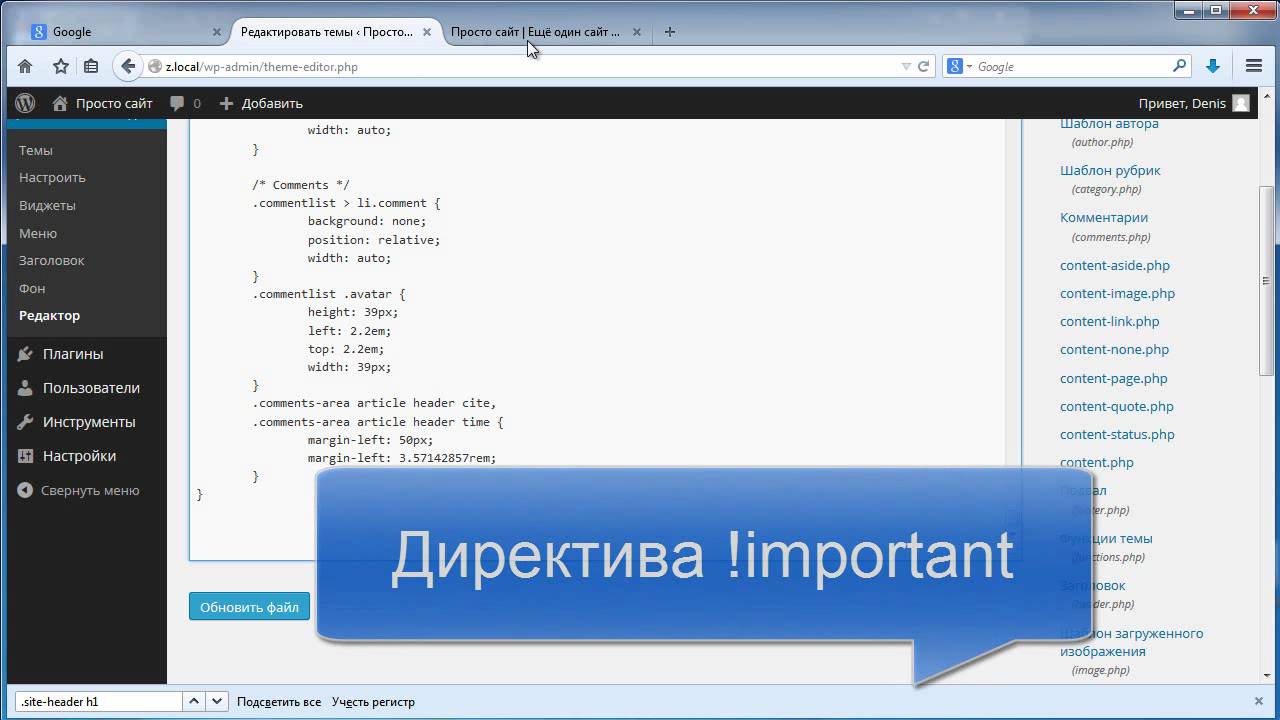Image resolution: width=1280 pixels, height=720 pixels.
Task: Open content-aside.php file
Action: (1115, 265)
